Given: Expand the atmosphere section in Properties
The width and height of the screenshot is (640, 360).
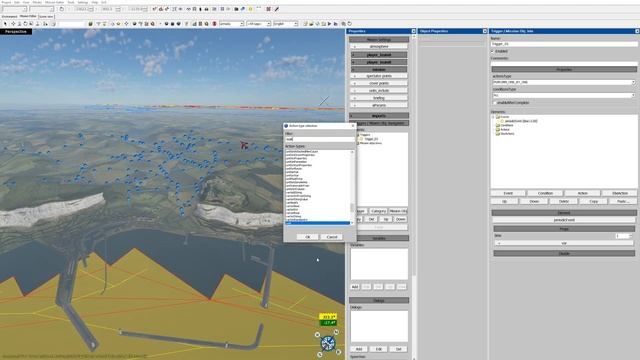Looking at the screenshot, I should point(379,47).
